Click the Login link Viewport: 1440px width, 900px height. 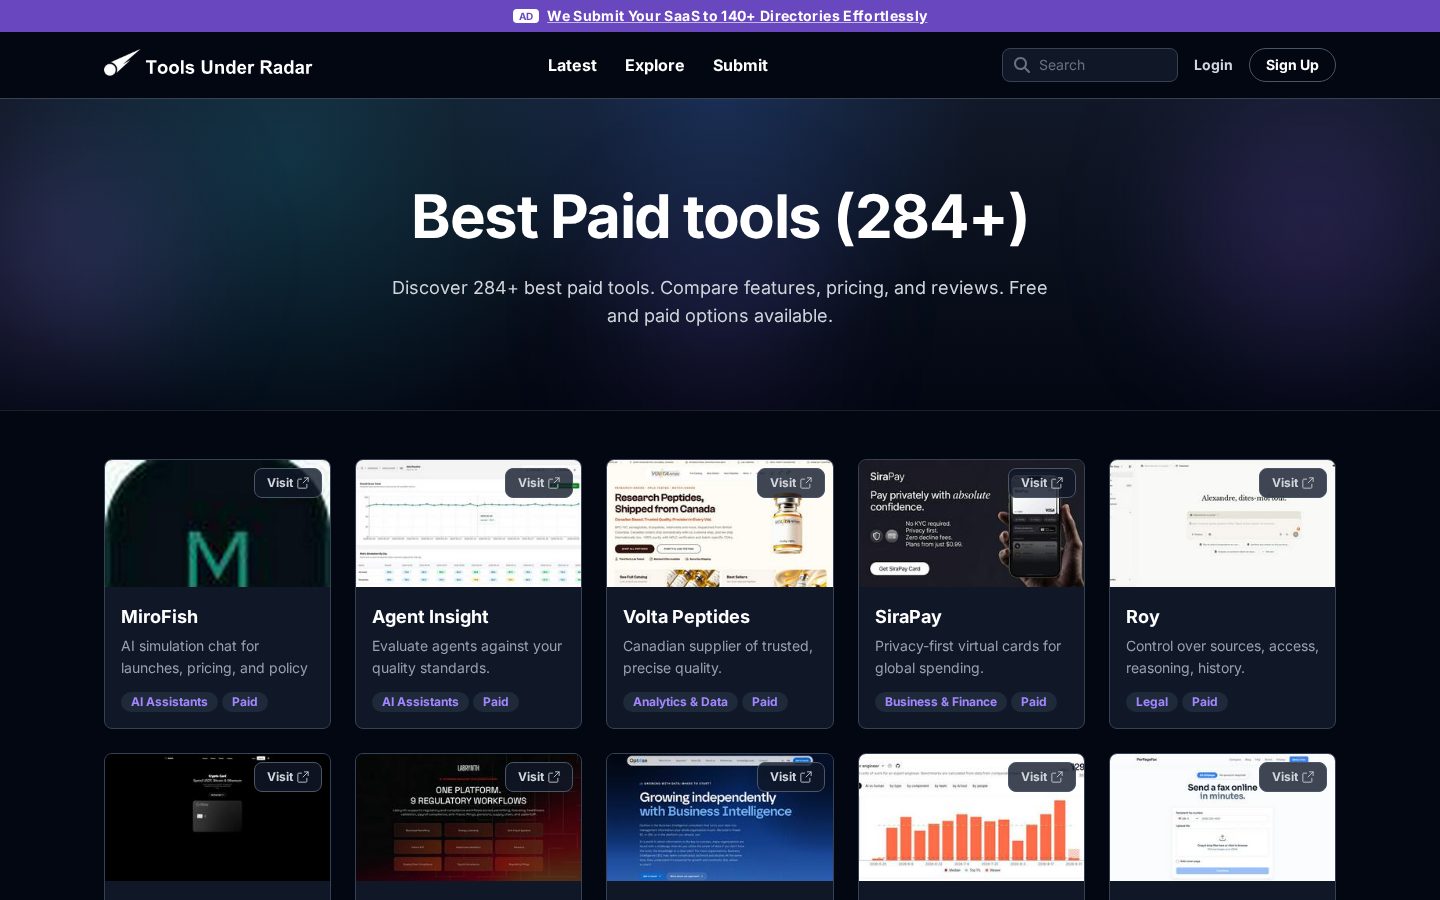[1213, 65]
